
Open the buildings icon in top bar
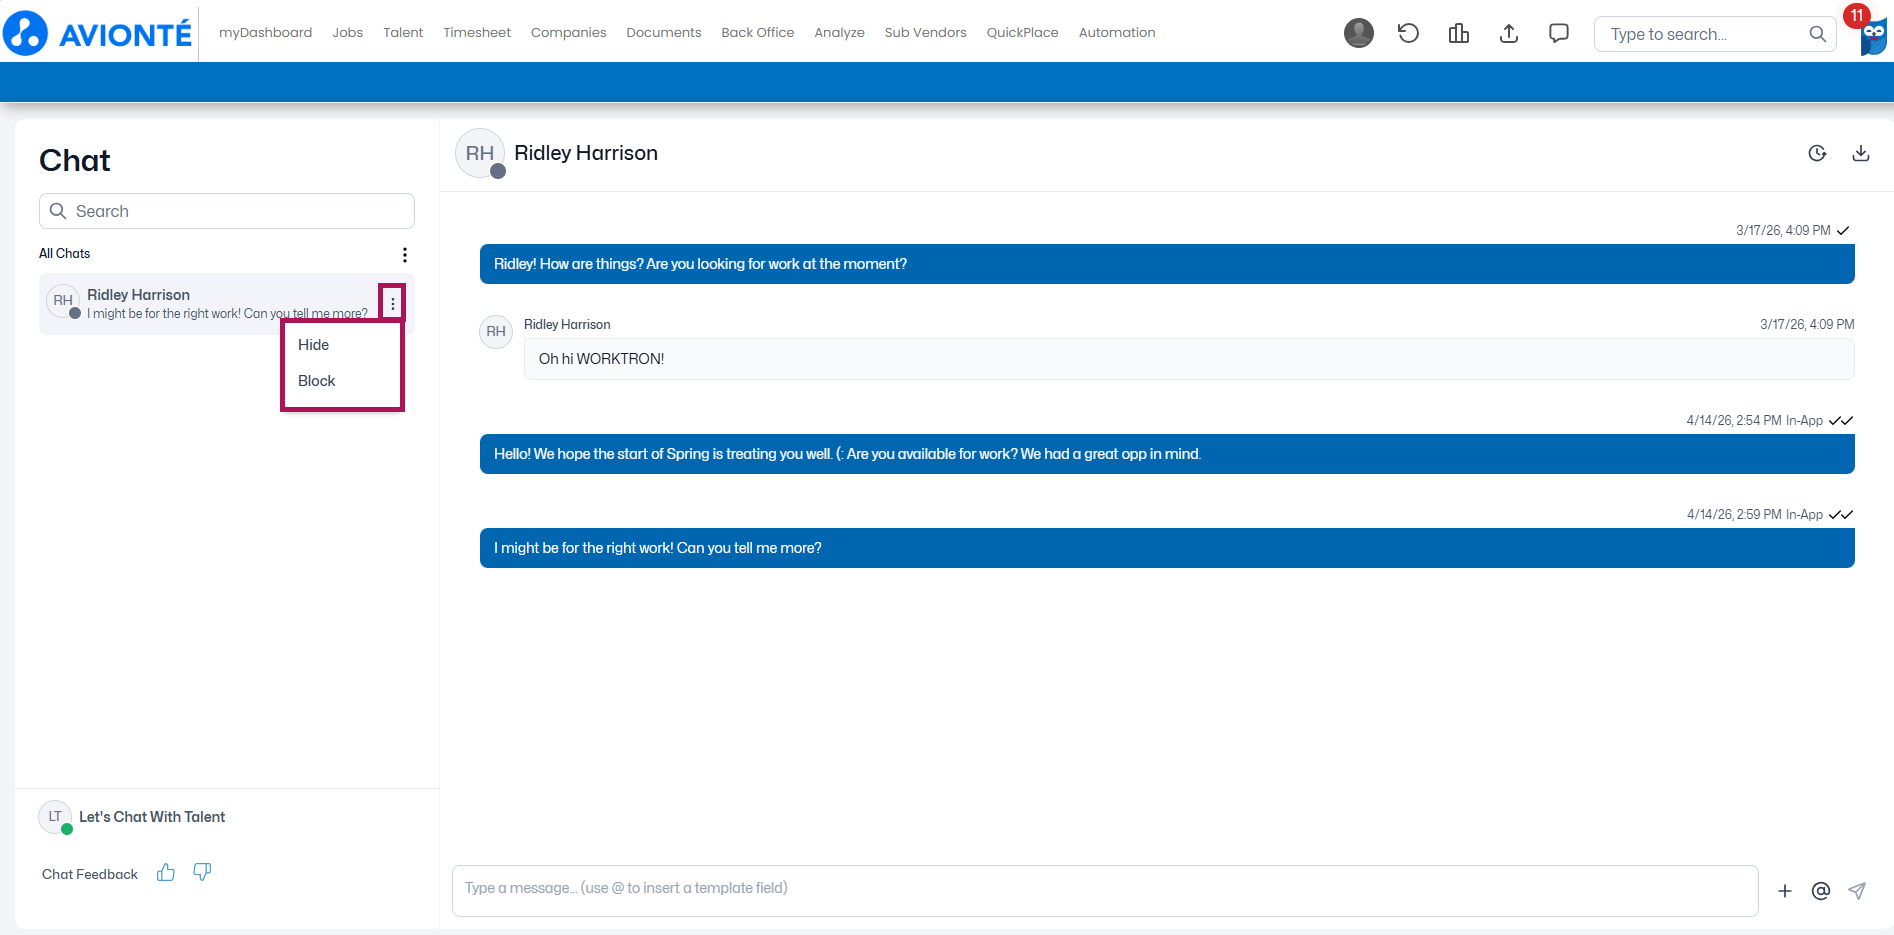[1459, 33]
